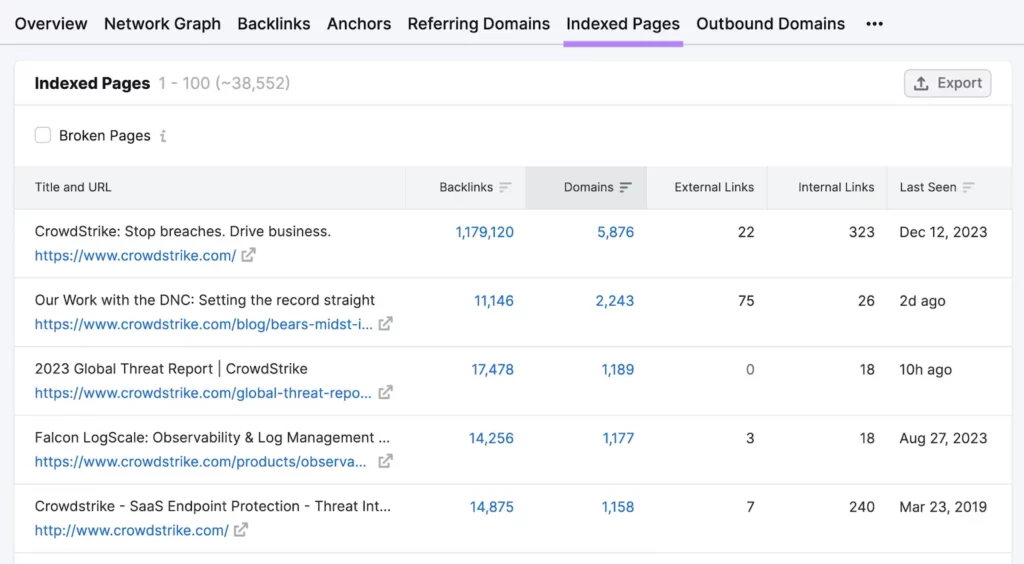Click the '2d ago' last seen cell

(922, 301)
